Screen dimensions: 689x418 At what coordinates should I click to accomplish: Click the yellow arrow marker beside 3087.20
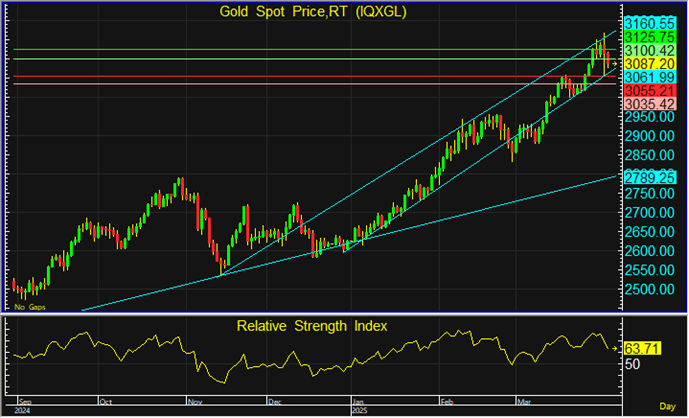click(615, 63)
